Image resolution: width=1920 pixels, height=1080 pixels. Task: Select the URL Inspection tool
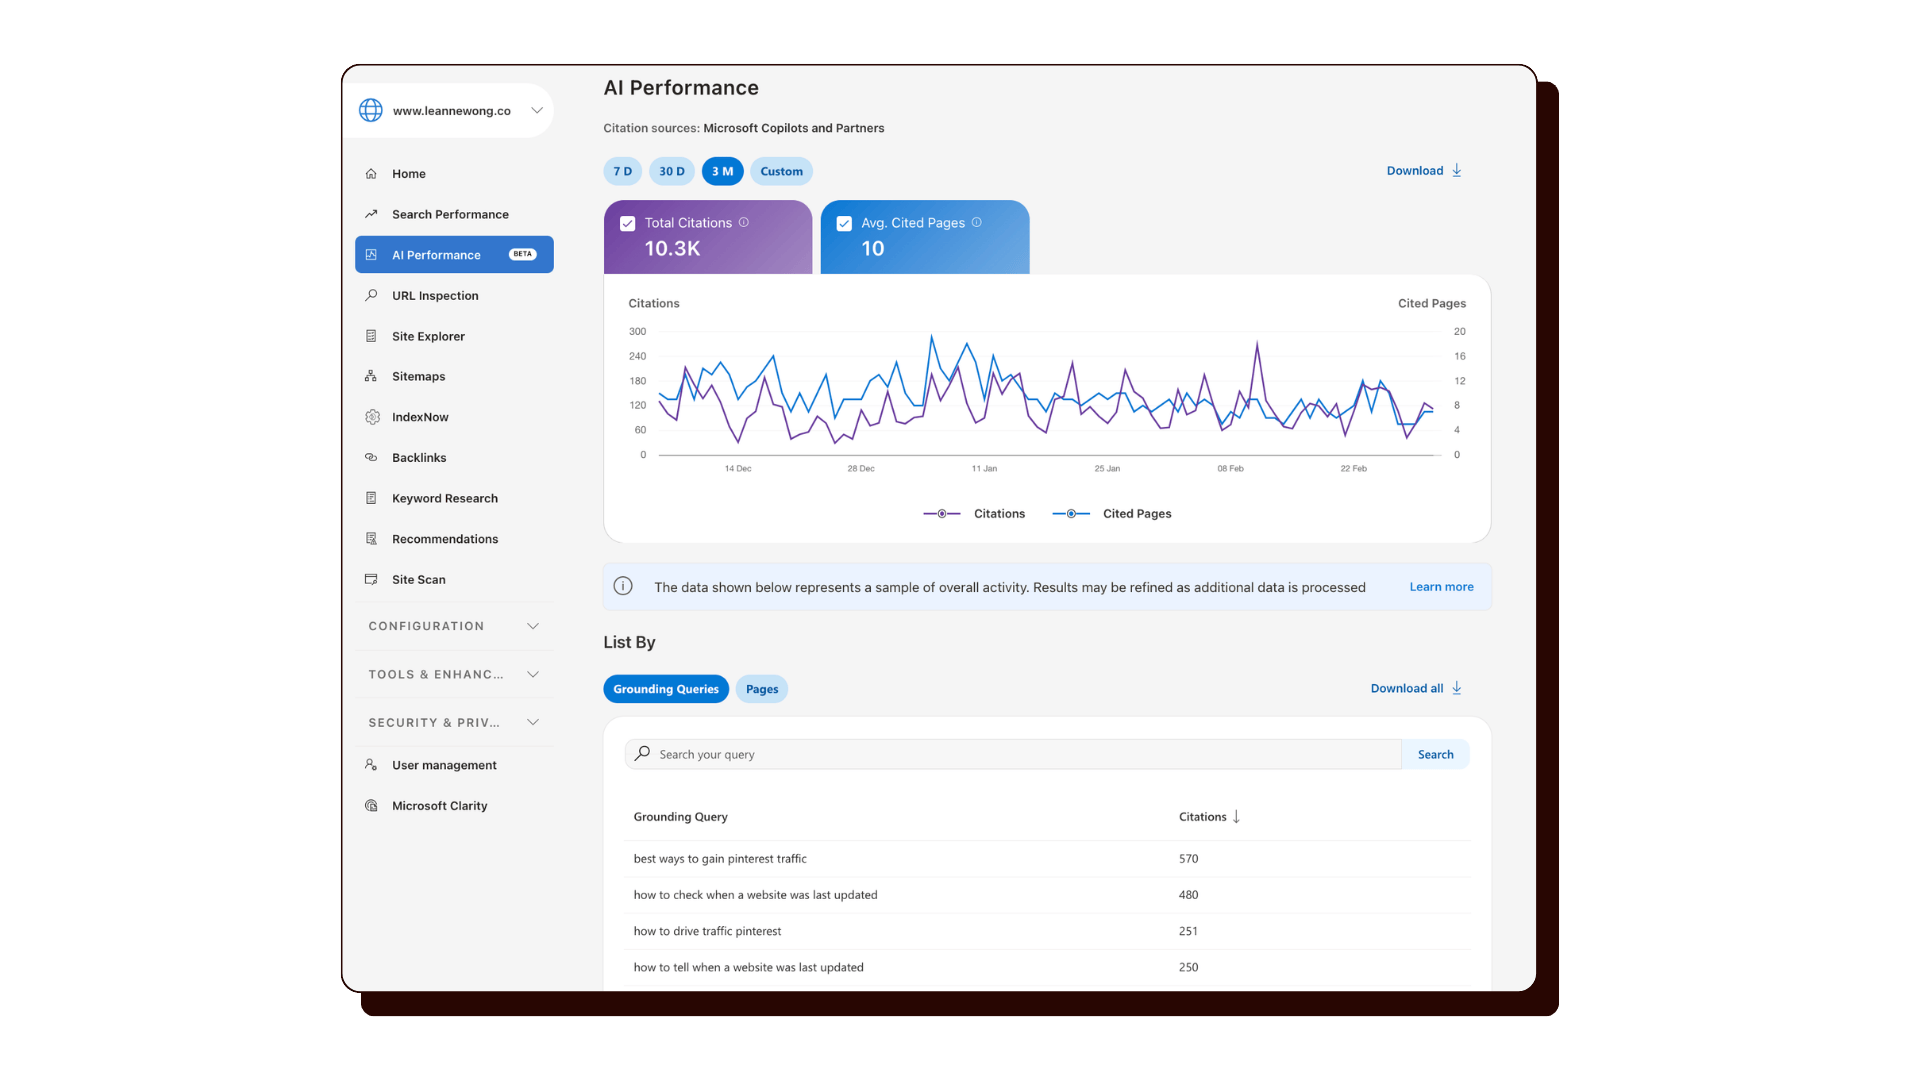tap(435, 295)
